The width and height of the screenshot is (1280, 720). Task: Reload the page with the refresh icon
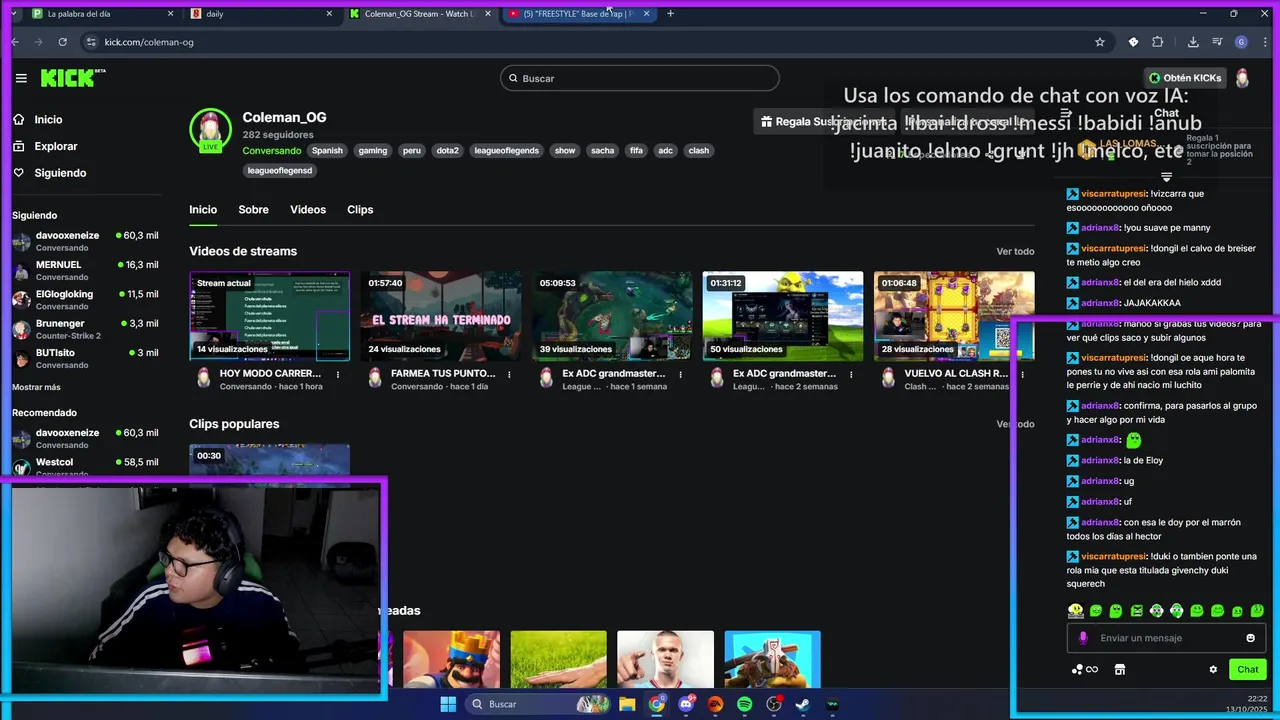(62, 42)
